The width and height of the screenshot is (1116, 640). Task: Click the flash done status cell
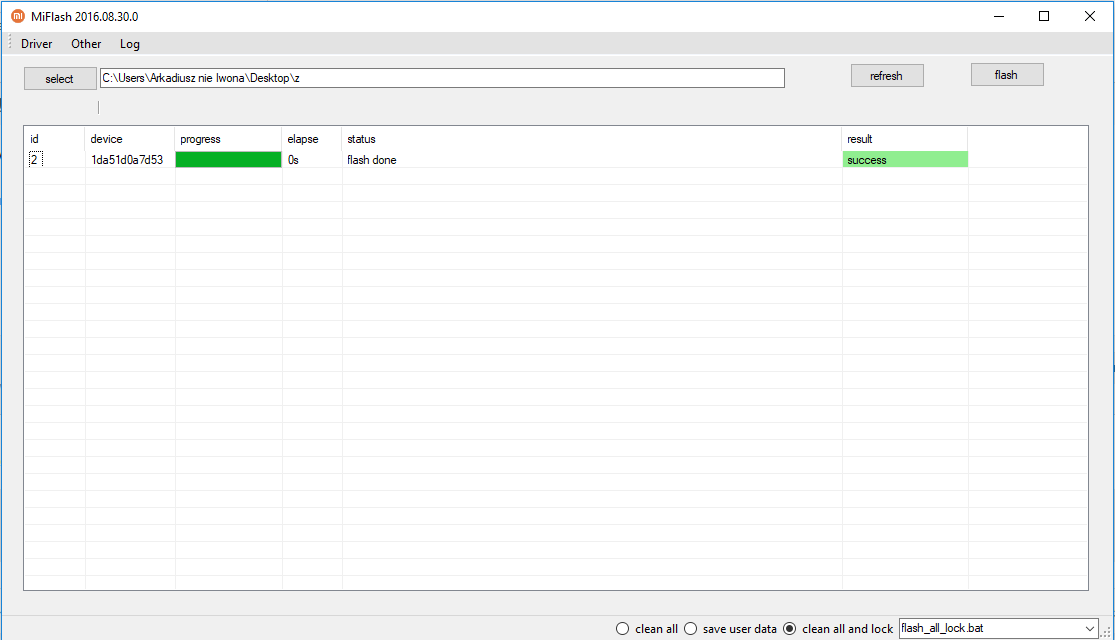tap(372, 160)
